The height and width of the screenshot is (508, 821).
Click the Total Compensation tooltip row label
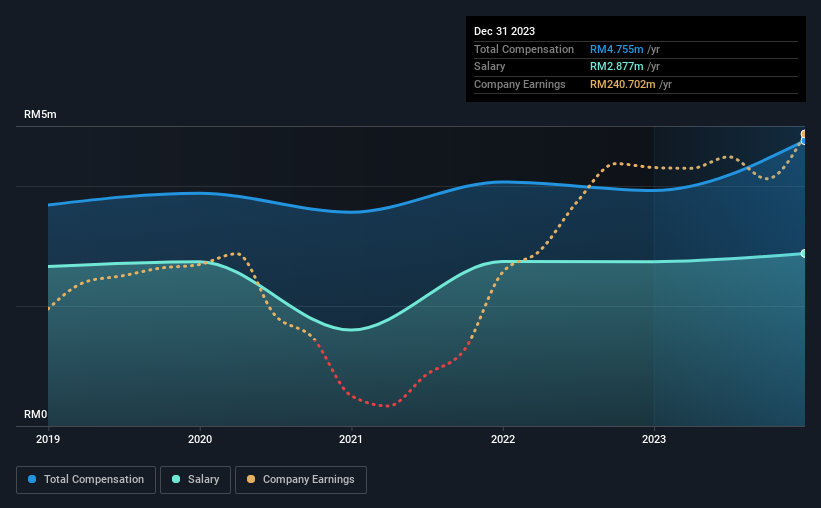pos(524,49)
